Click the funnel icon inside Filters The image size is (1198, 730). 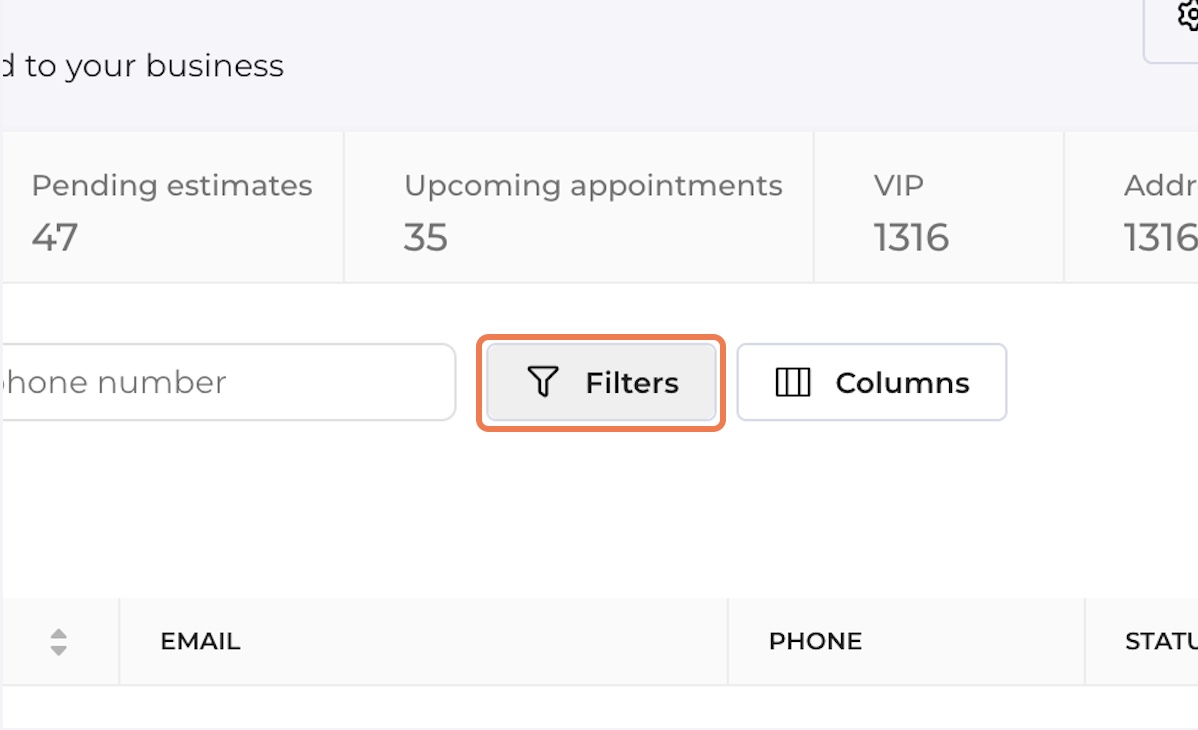click(x=543, y=381)
